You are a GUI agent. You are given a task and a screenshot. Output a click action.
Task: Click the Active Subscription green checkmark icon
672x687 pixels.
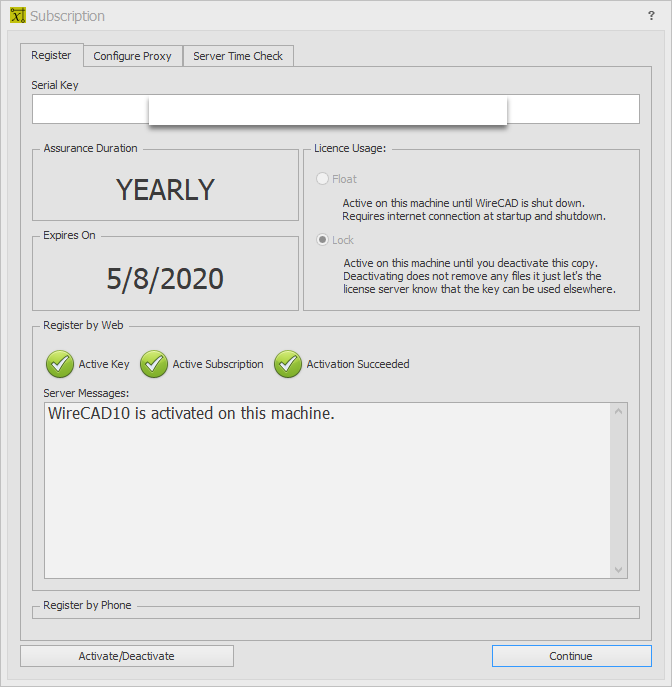click(154, 364)
